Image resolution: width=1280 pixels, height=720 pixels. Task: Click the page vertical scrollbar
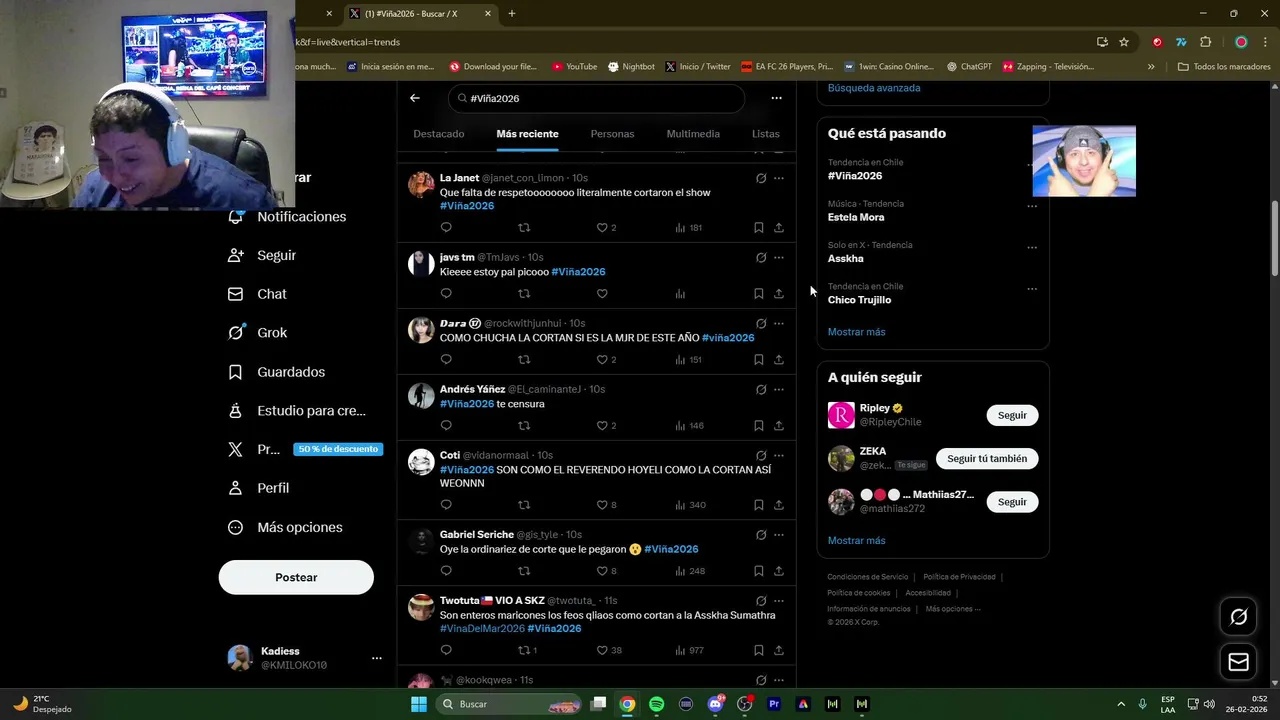[1274, 240]
